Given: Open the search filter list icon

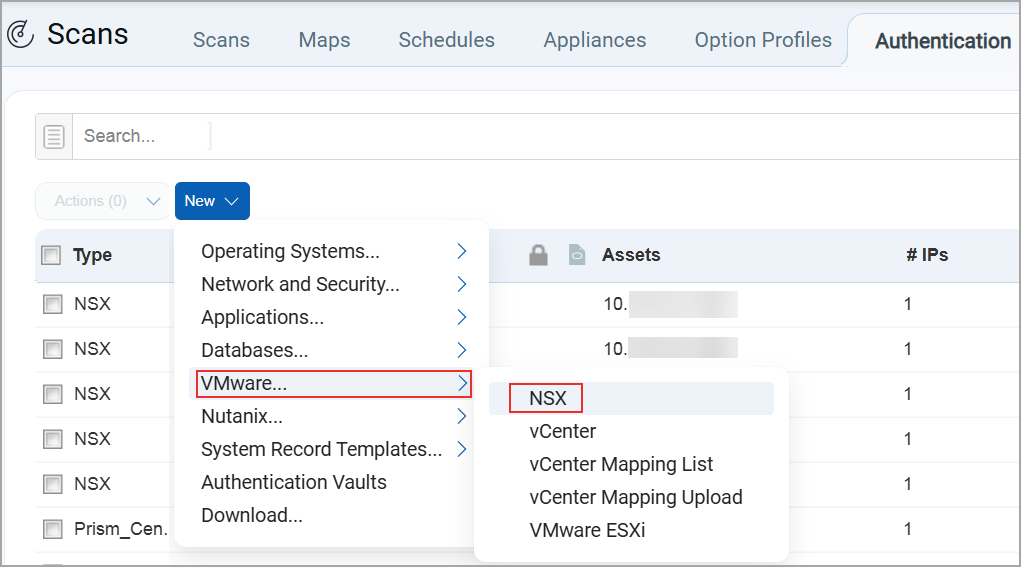Looking at the screenshot, I should coord(54,137).
